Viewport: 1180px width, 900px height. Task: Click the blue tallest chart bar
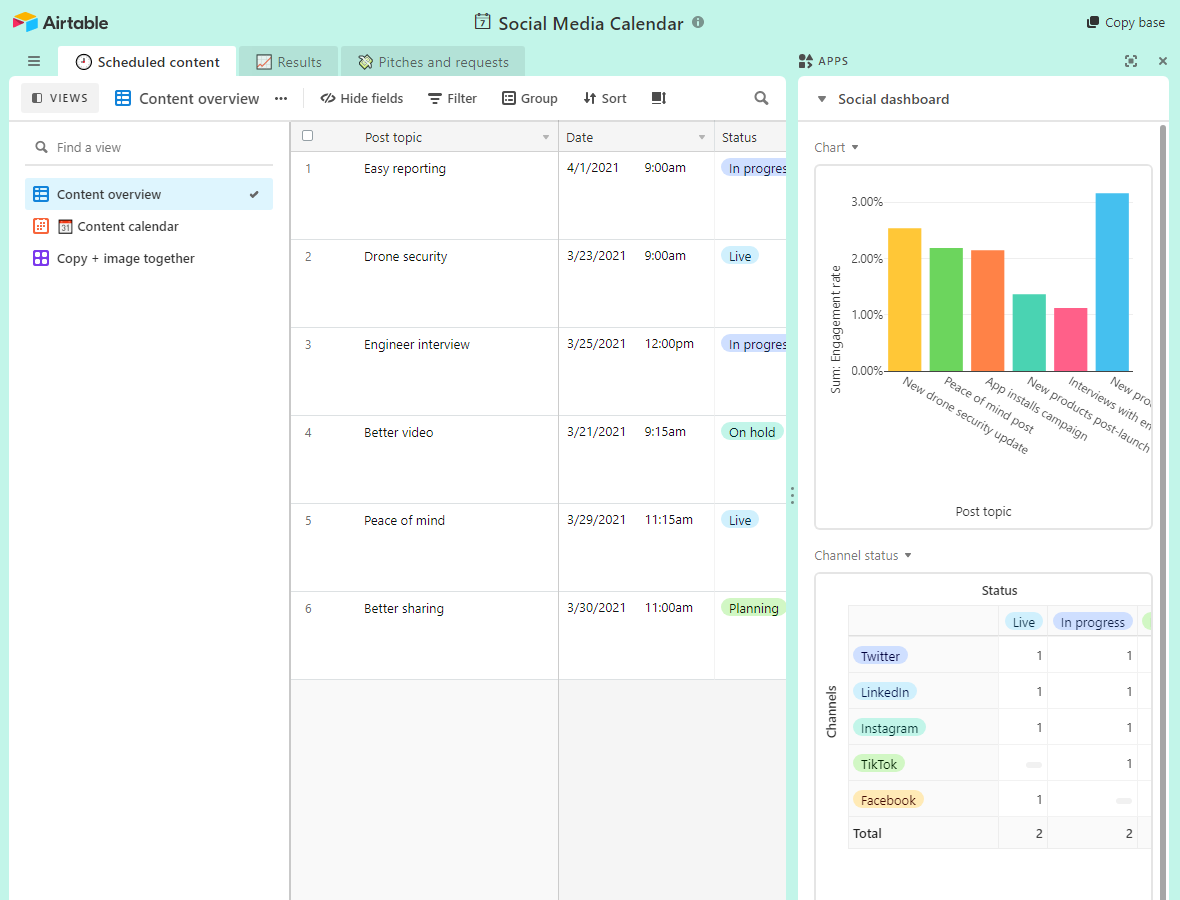1112,282
